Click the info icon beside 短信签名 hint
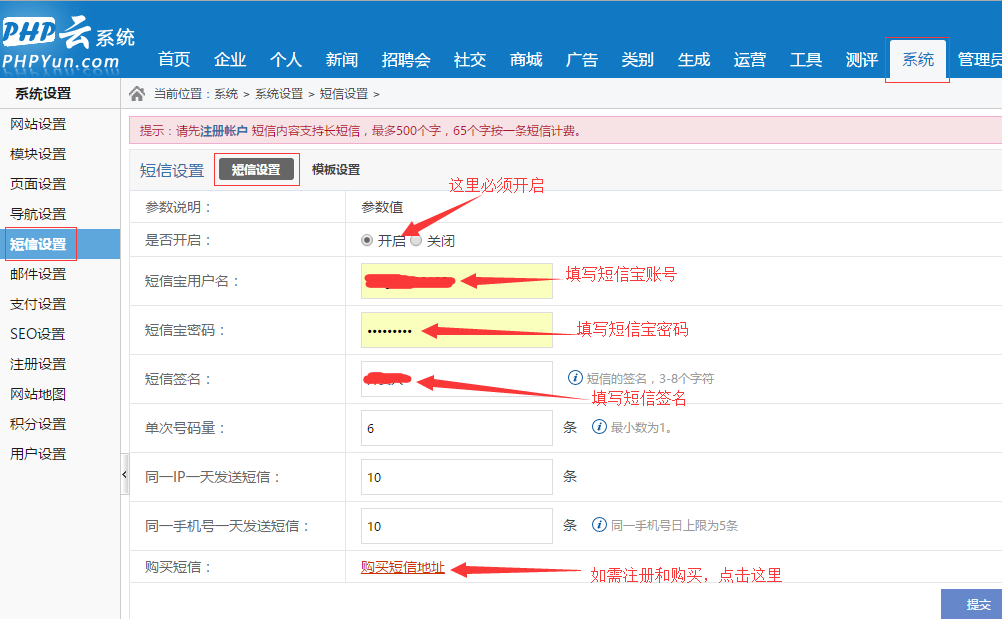 tap(575, 378)
